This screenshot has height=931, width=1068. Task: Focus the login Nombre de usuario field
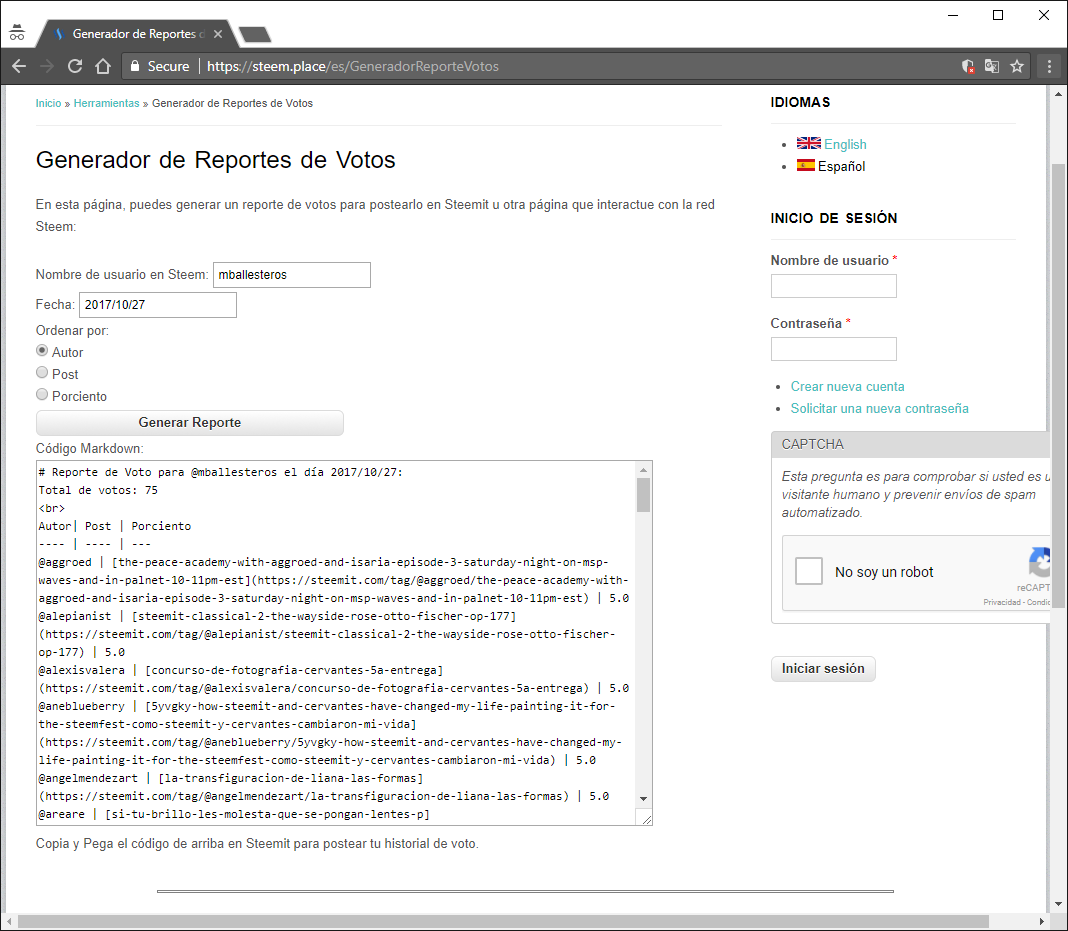point(833,285)
